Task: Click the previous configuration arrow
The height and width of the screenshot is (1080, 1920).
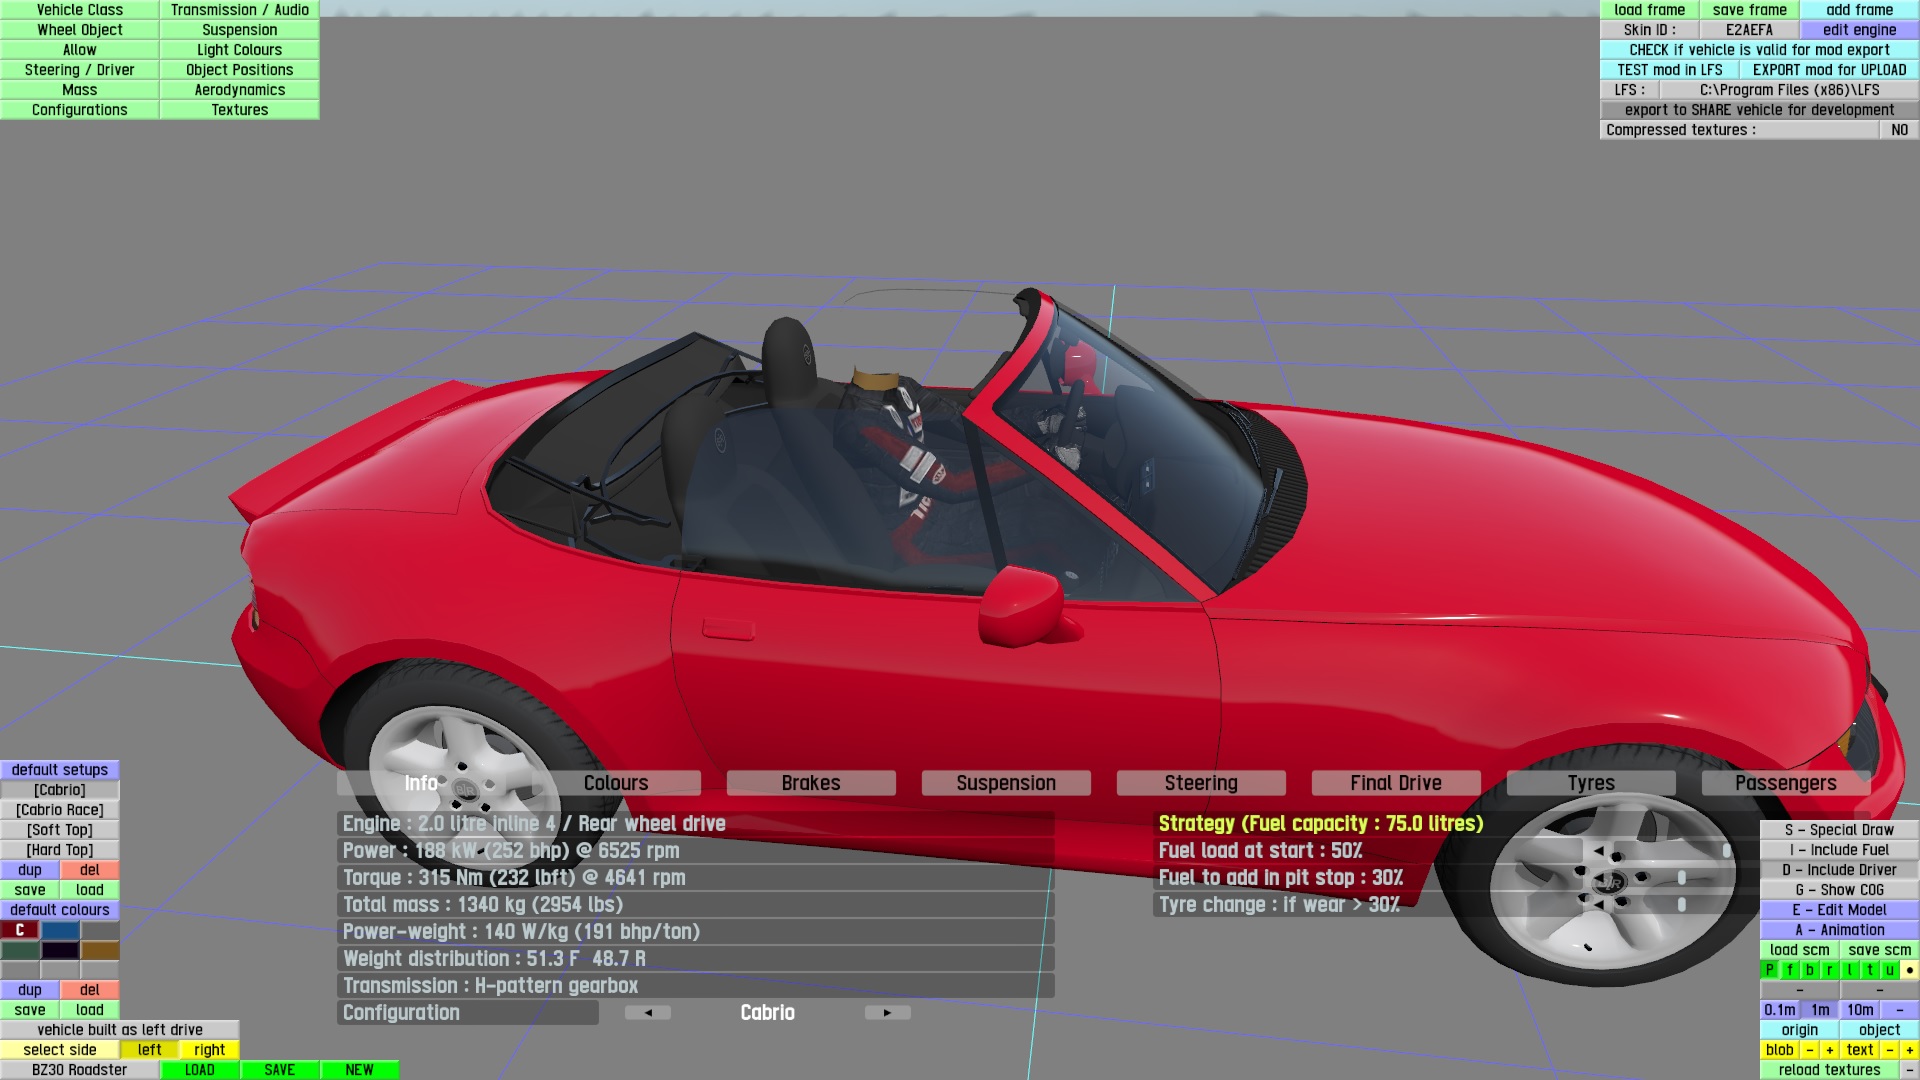Action: click(648, 1013)
